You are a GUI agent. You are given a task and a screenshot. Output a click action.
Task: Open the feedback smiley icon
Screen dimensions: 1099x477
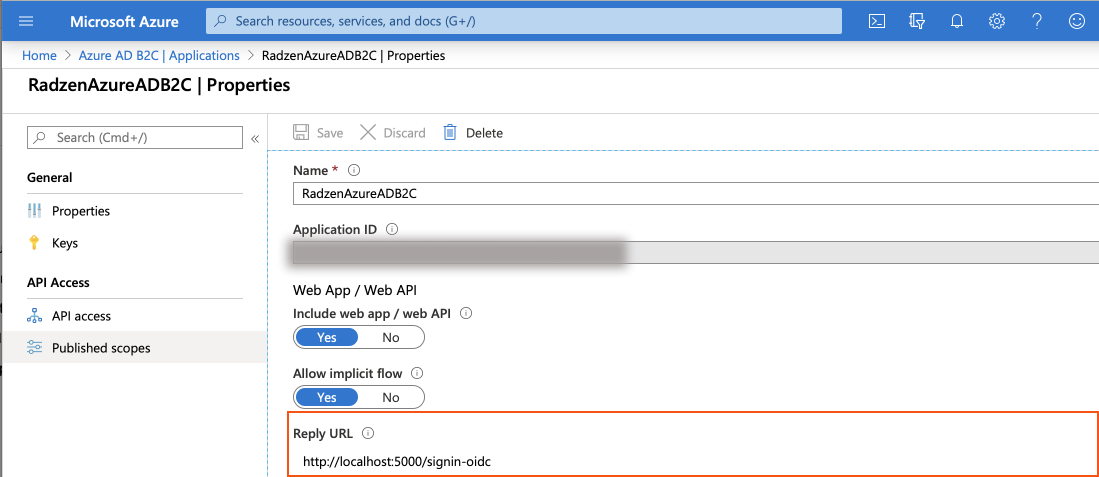point(1077,21)
